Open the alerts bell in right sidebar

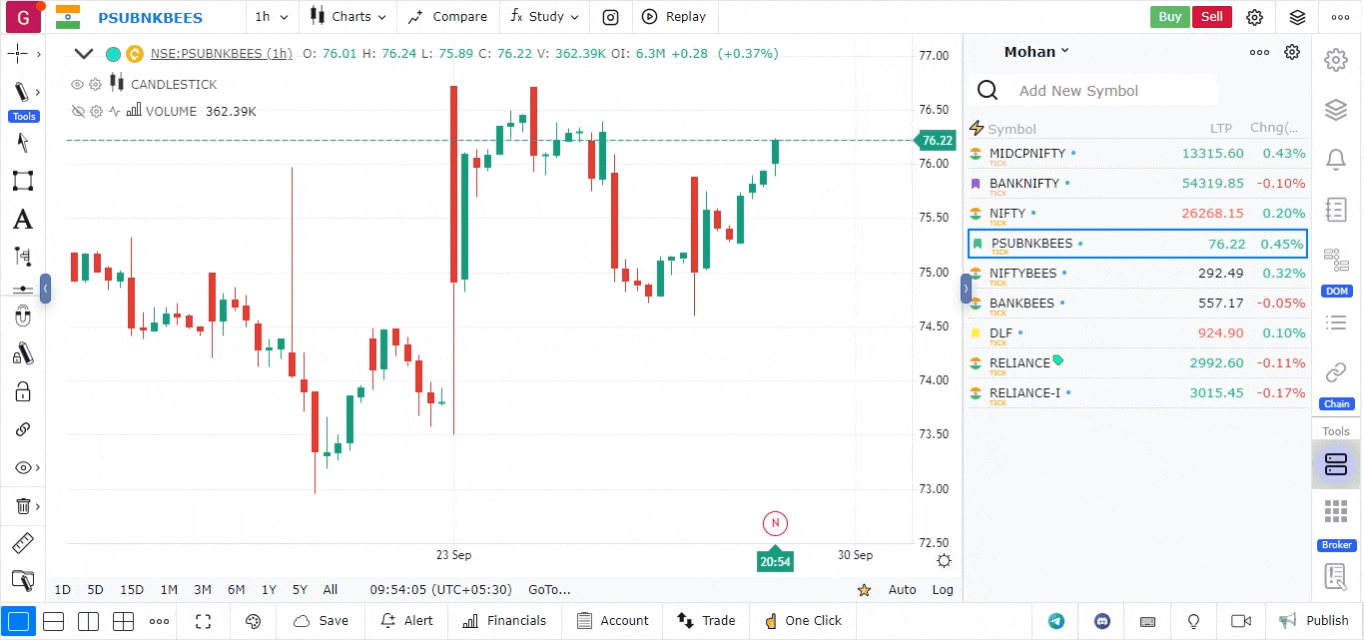pyautogui.click(x=1335, y=160)
